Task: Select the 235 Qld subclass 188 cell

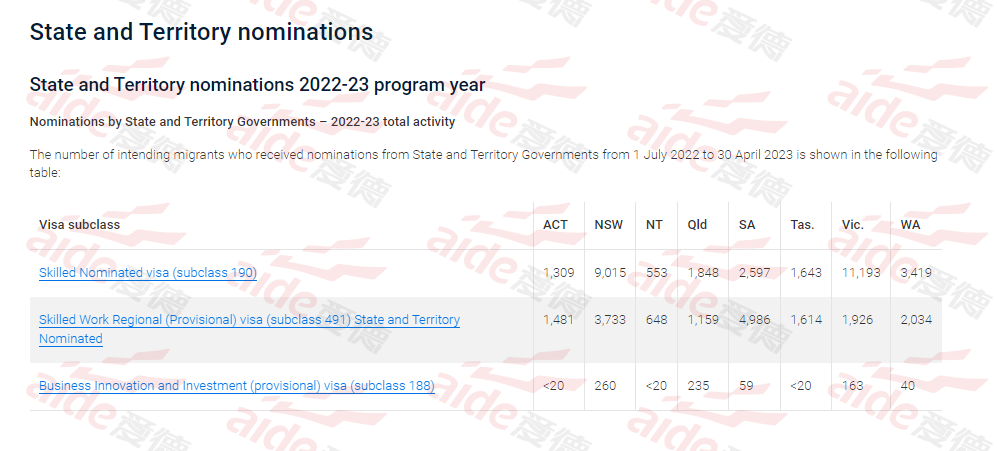Action: point(698,385)
